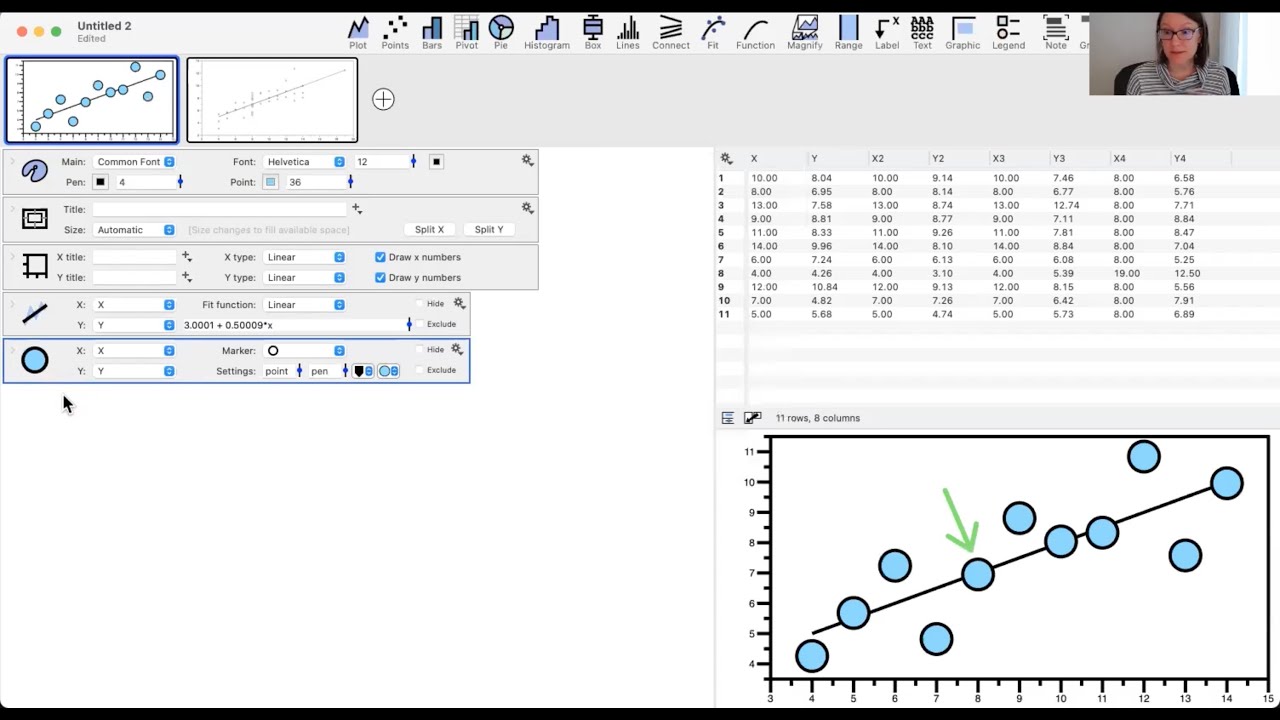The height and width of the screenshot is (720, 1280).
Task: Click the X4 value 19.00 cell
Action: tap(1127, 273)
